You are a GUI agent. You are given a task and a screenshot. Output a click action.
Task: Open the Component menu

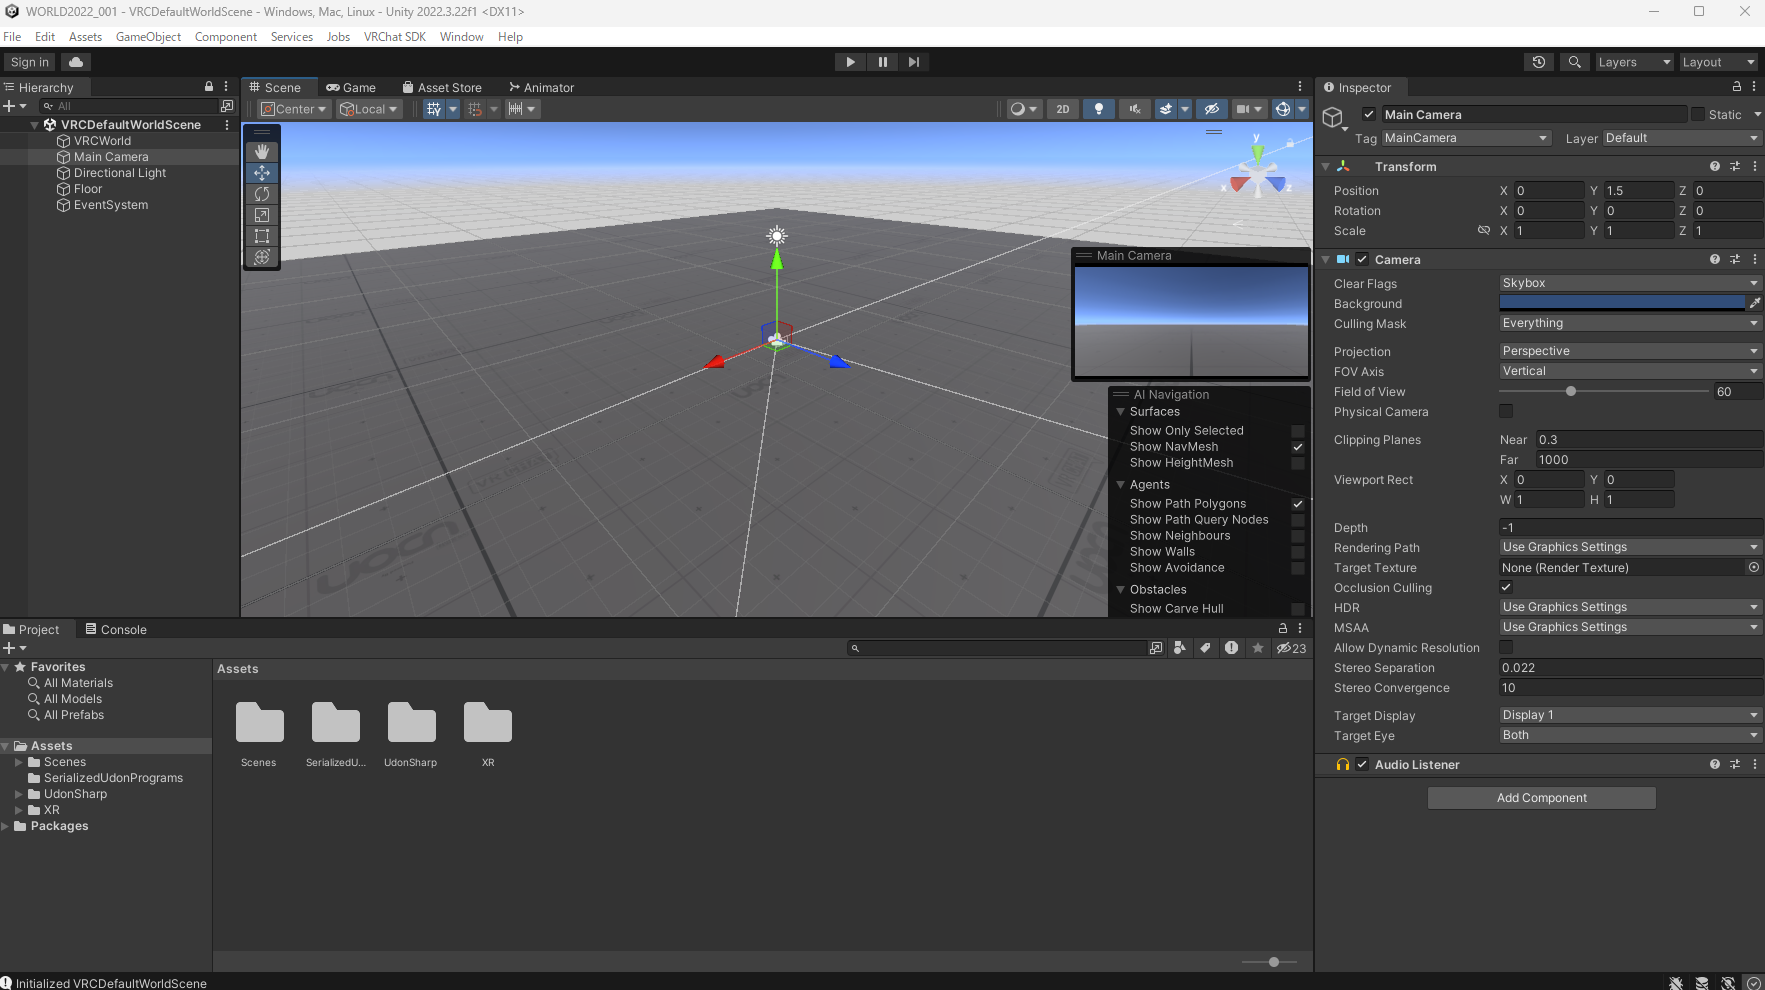226,37
